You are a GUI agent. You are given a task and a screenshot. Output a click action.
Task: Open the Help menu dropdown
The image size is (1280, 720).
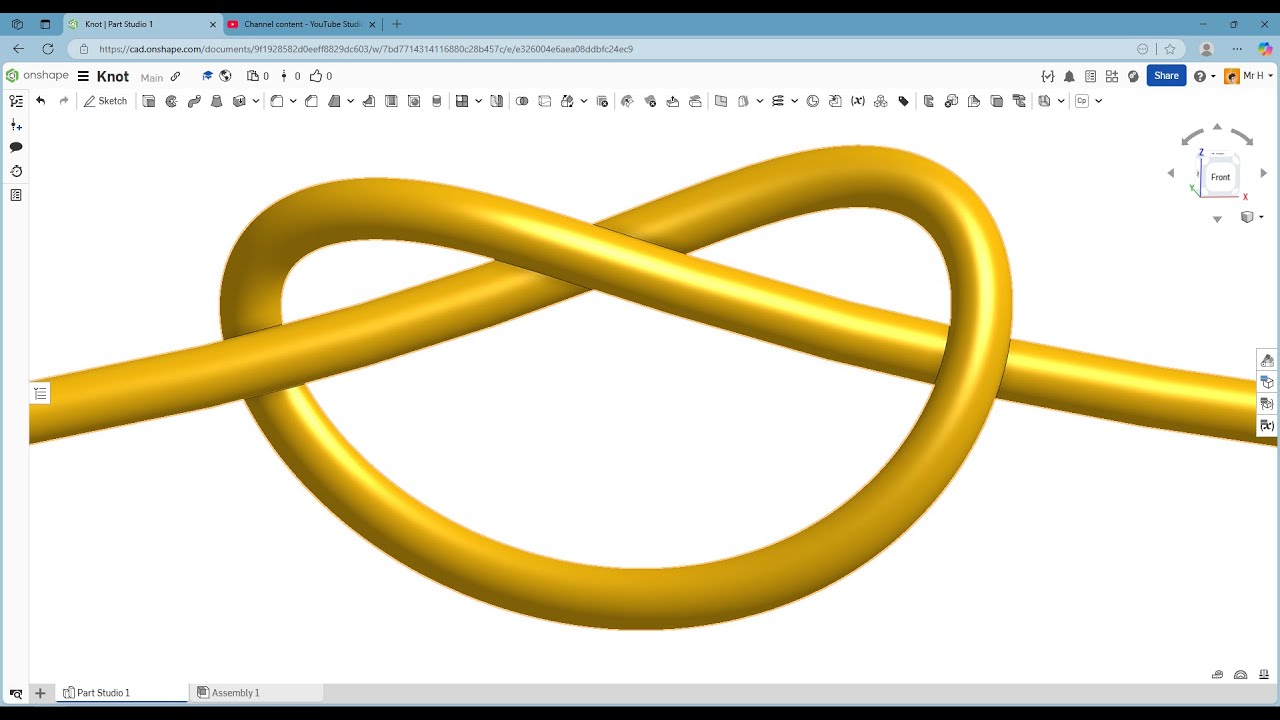point(1204,76)
